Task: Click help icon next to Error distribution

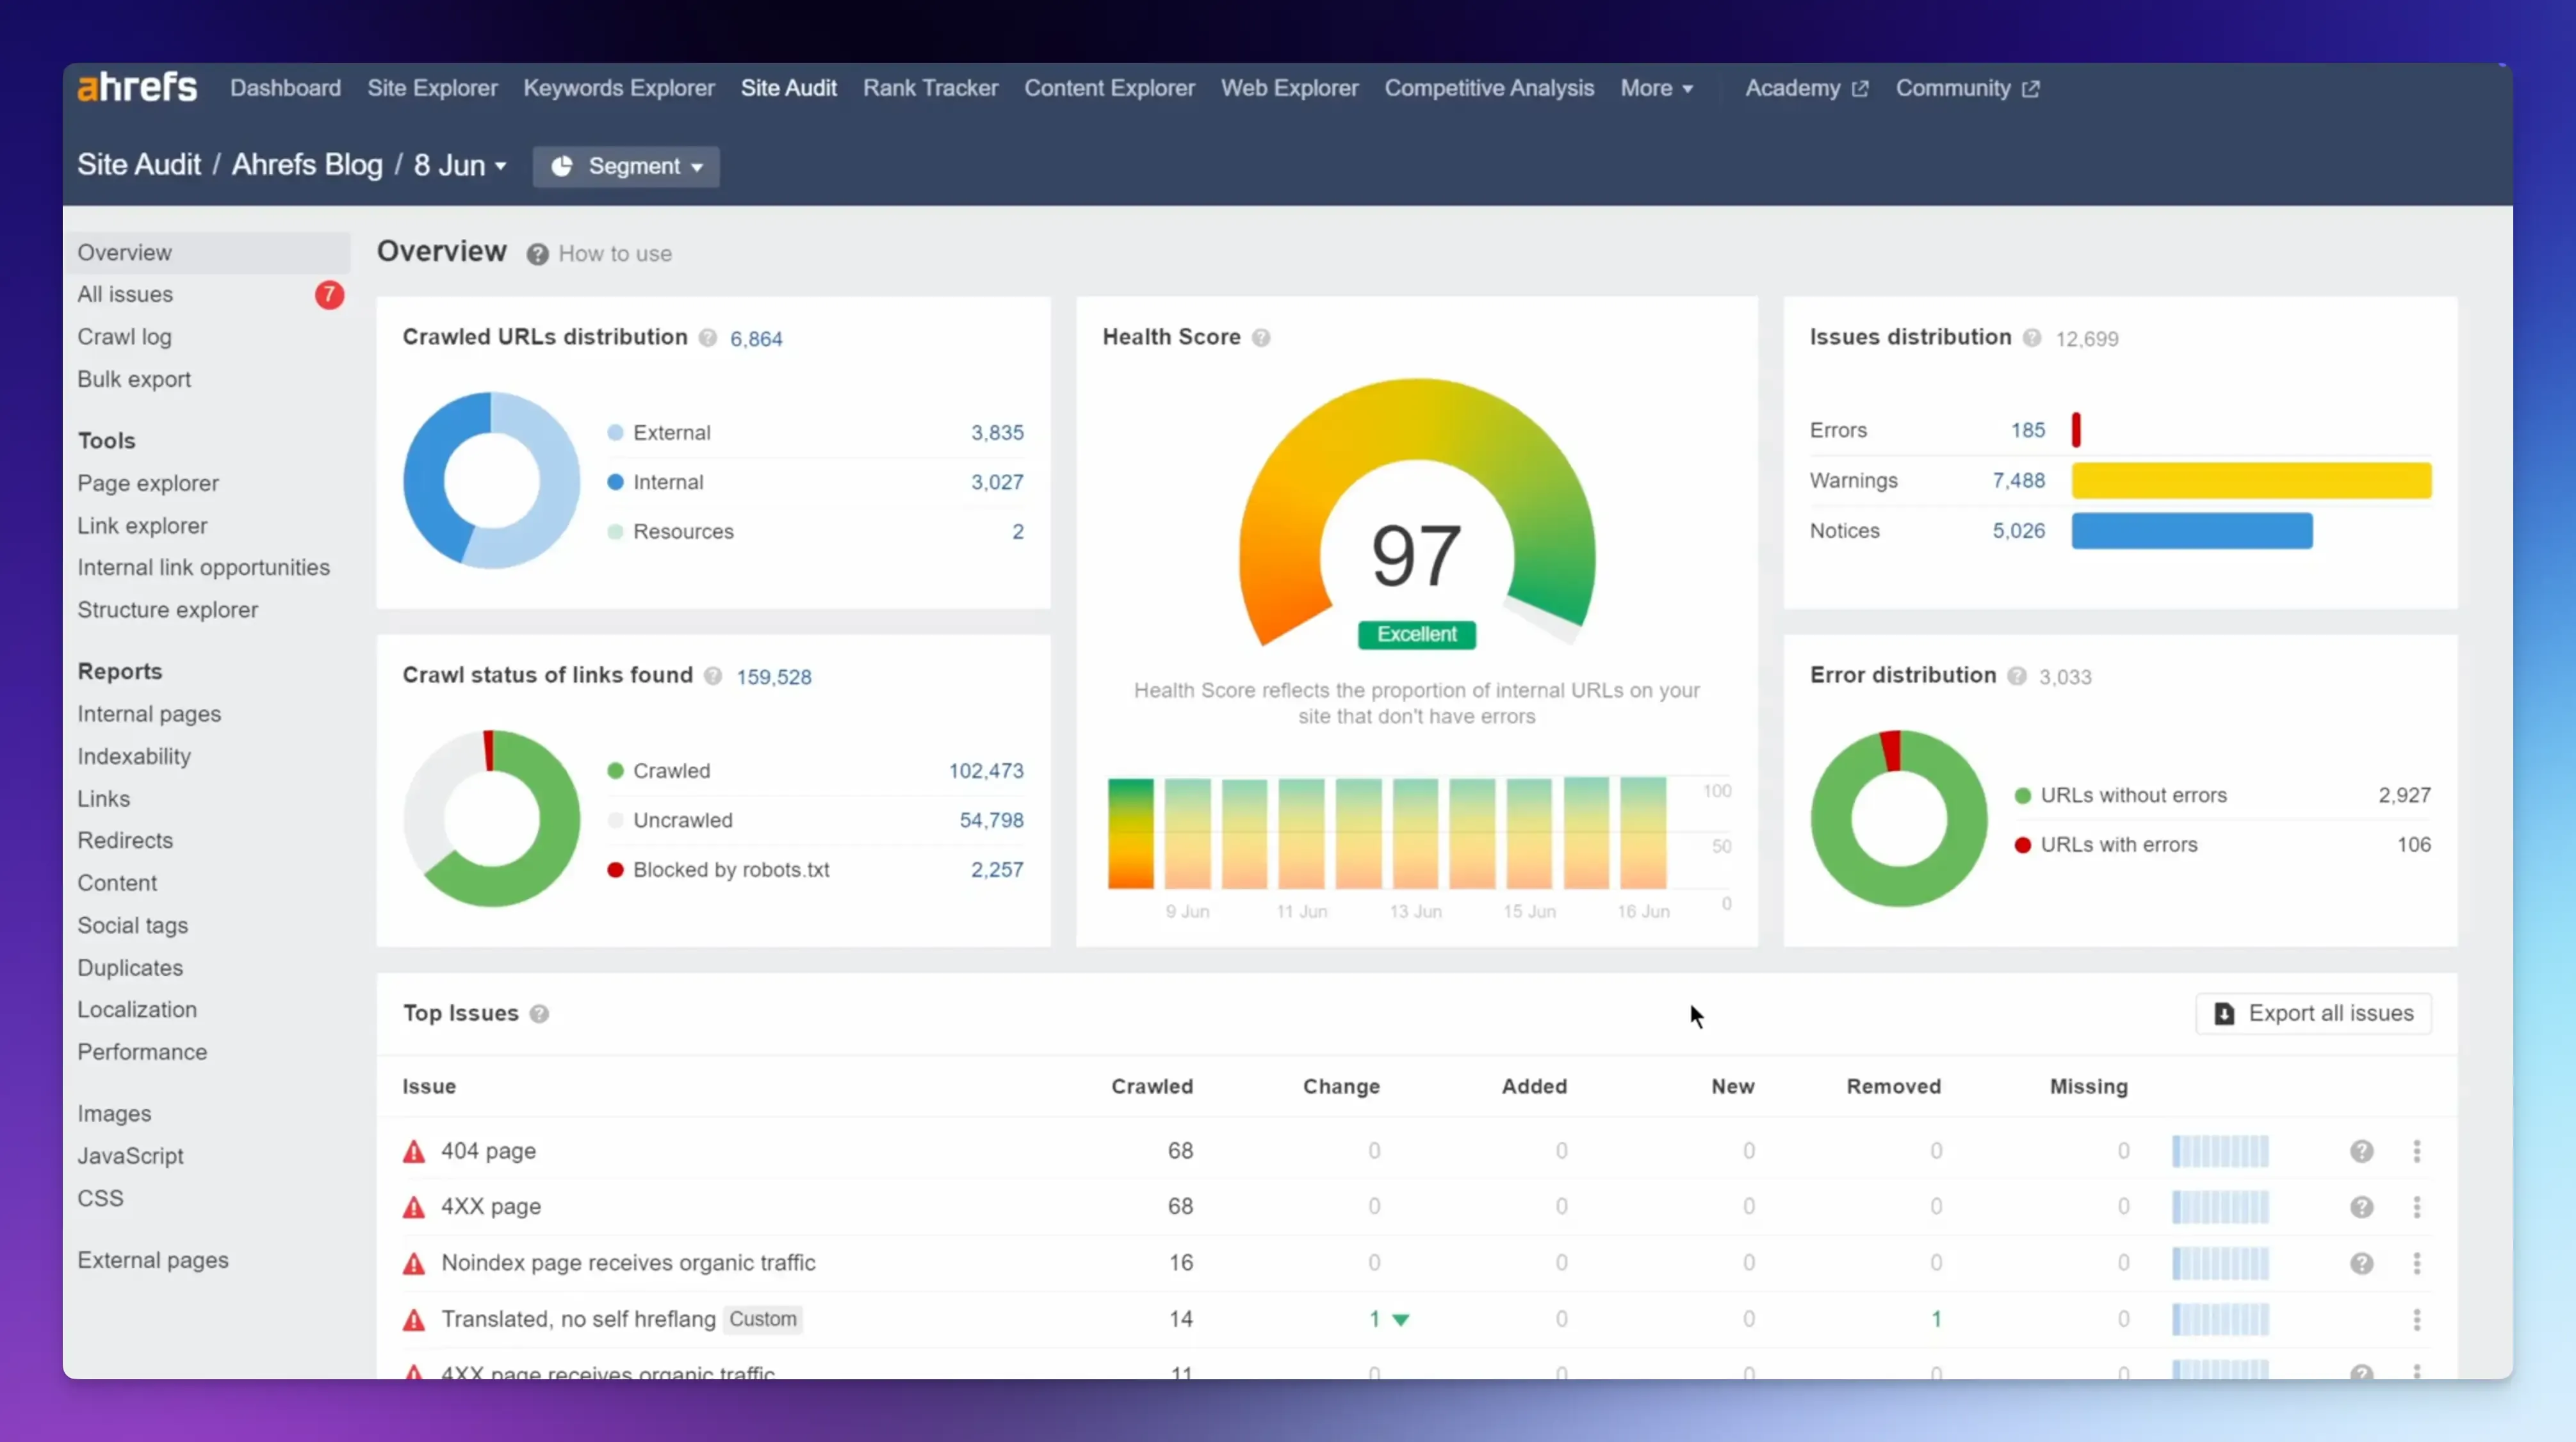Action: [2017, 677]
